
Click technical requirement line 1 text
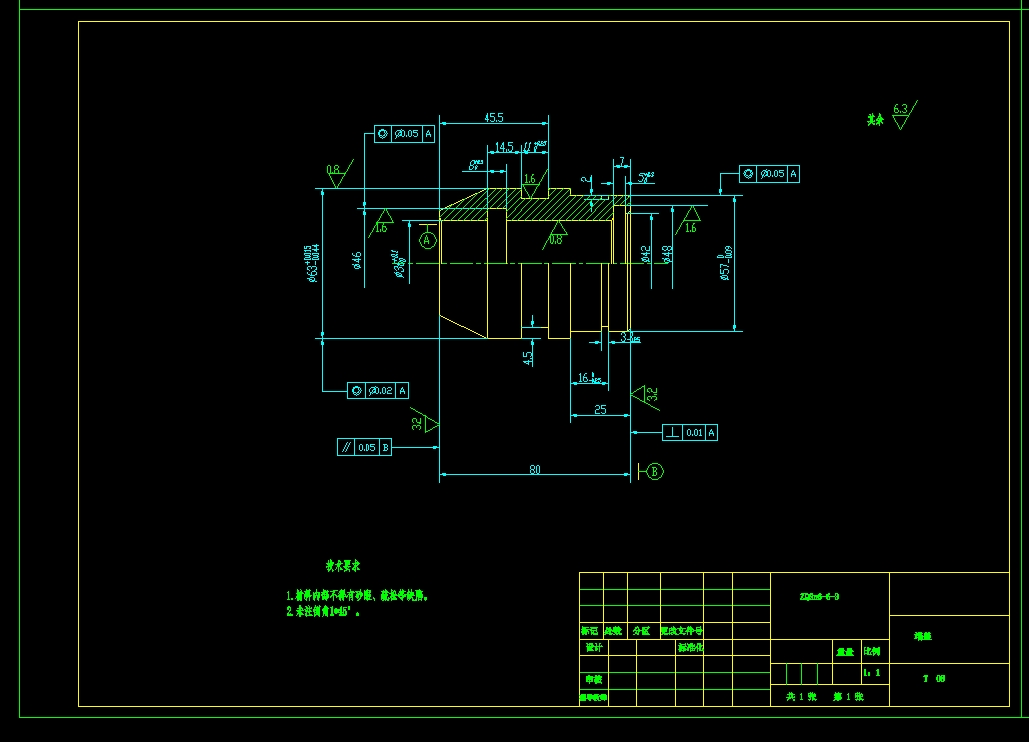358,596
